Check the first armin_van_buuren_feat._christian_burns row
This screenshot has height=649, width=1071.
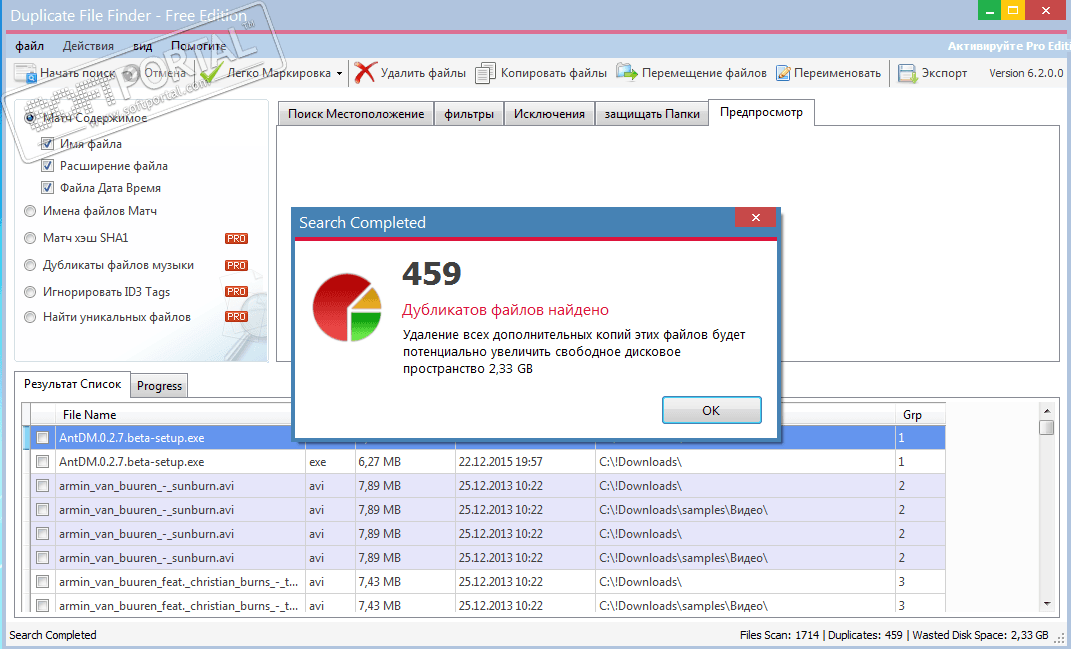tap(42, 582)
